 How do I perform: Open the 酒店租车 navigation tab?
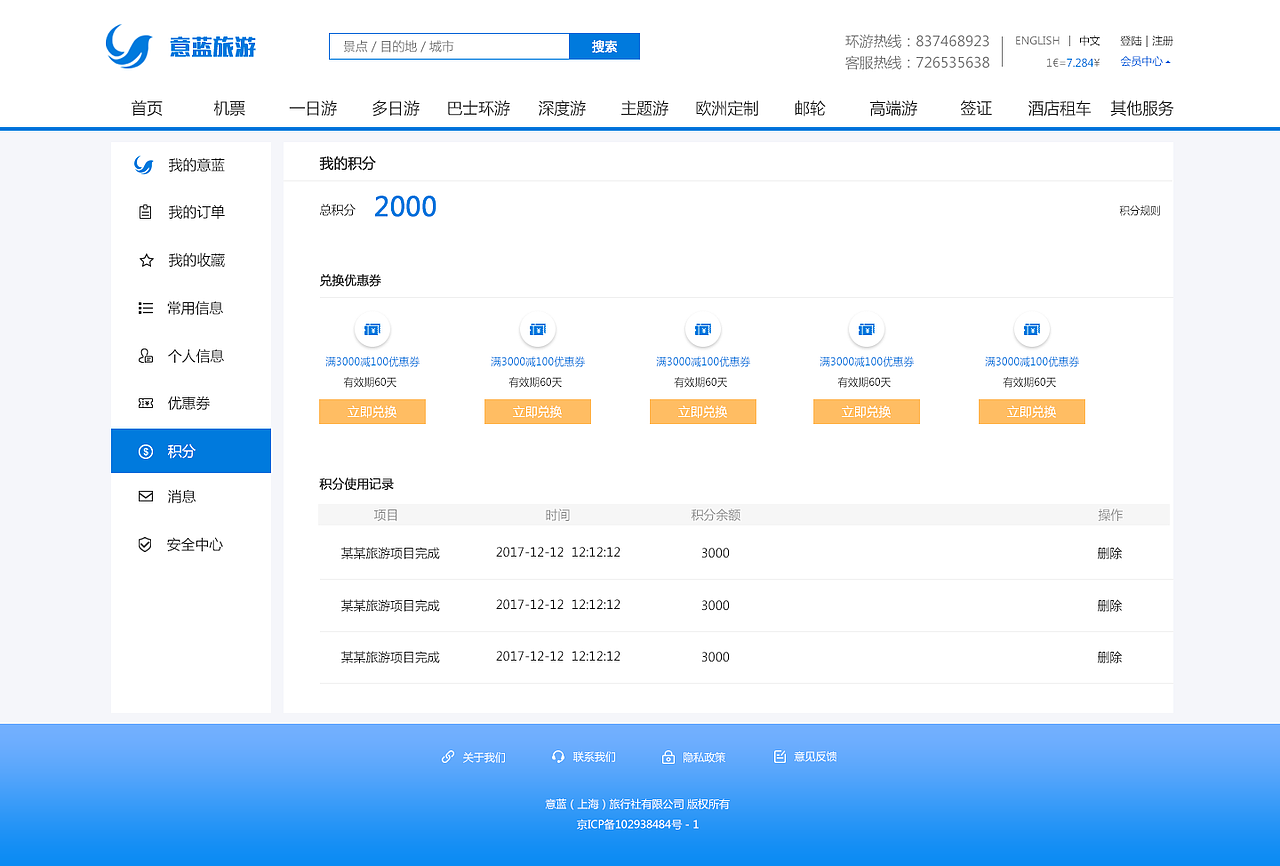tap(1059, 109)
